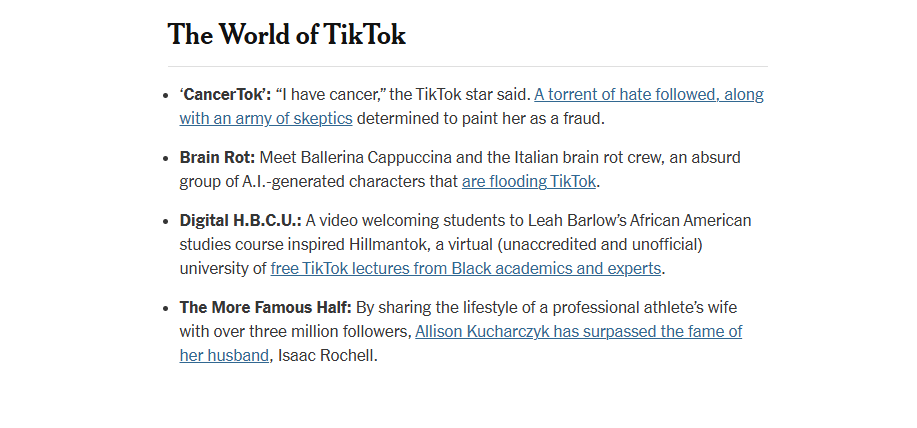Click the horizontal divider line under the heading
The height and width of the screenshot is (428, 917).
pos(468,67)
